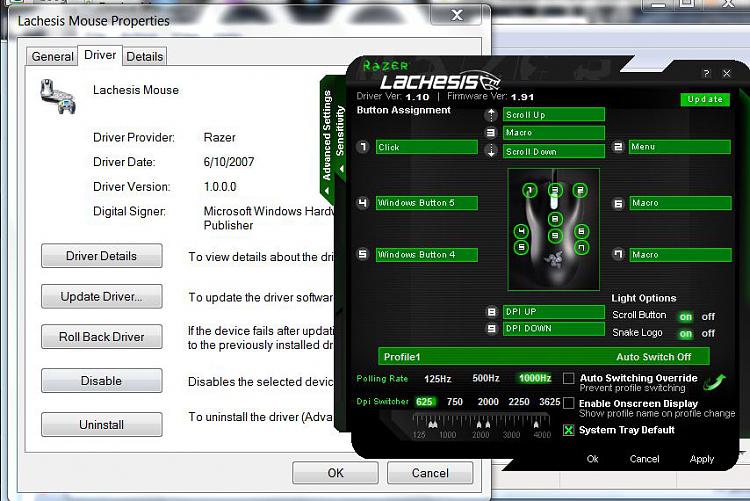This screenshot has width=750, height=501.
Task: Click OK in Mouse Properties dialog
Action: [335, 473]
